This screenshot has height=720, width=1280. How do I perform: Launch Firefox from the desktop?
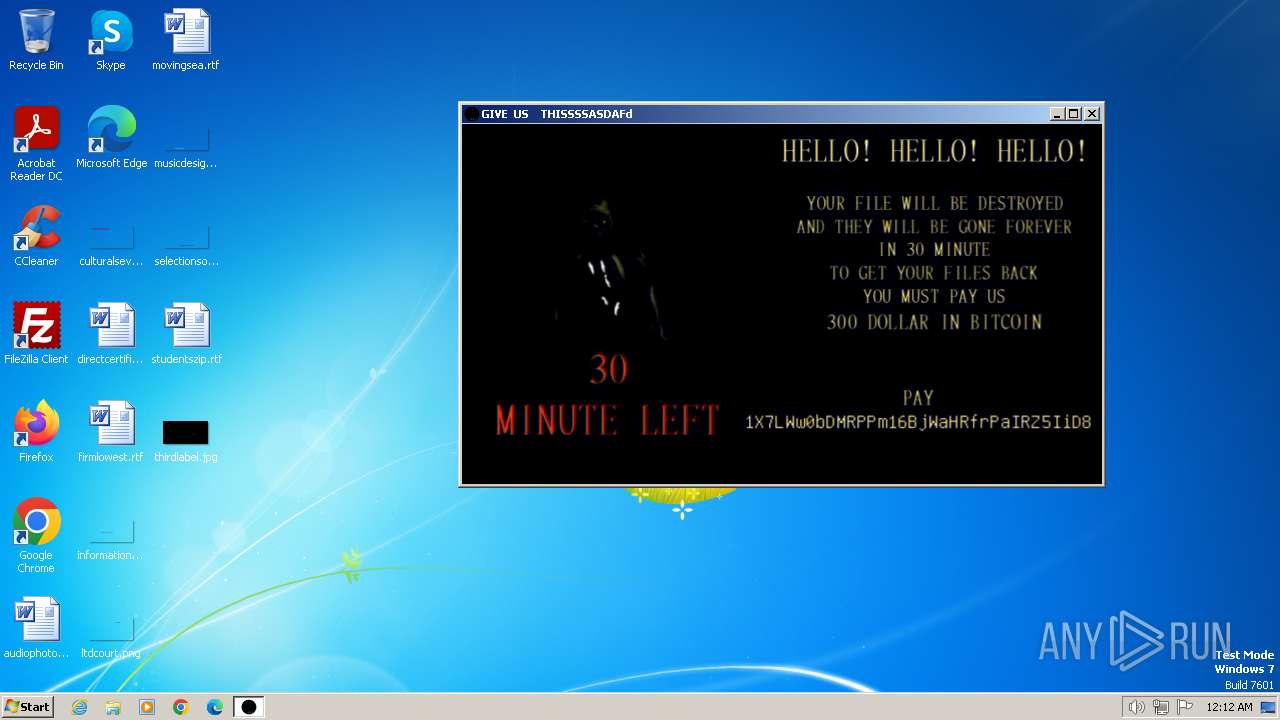(36, 432)
